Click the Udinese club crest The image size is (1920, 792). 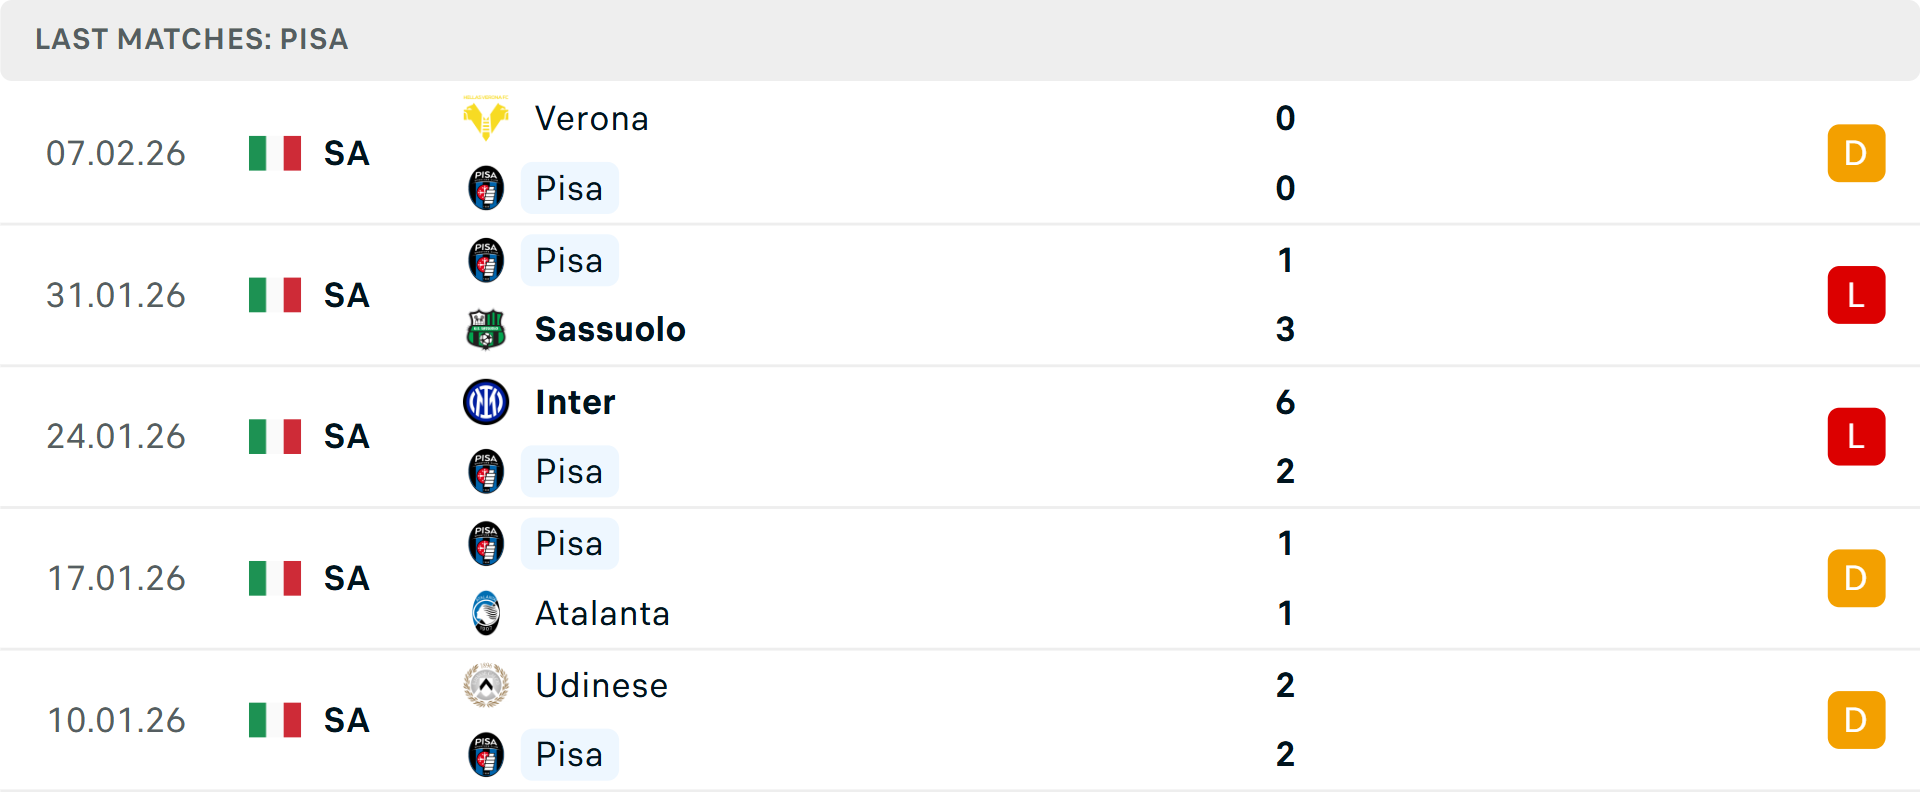tap(486, 685)
